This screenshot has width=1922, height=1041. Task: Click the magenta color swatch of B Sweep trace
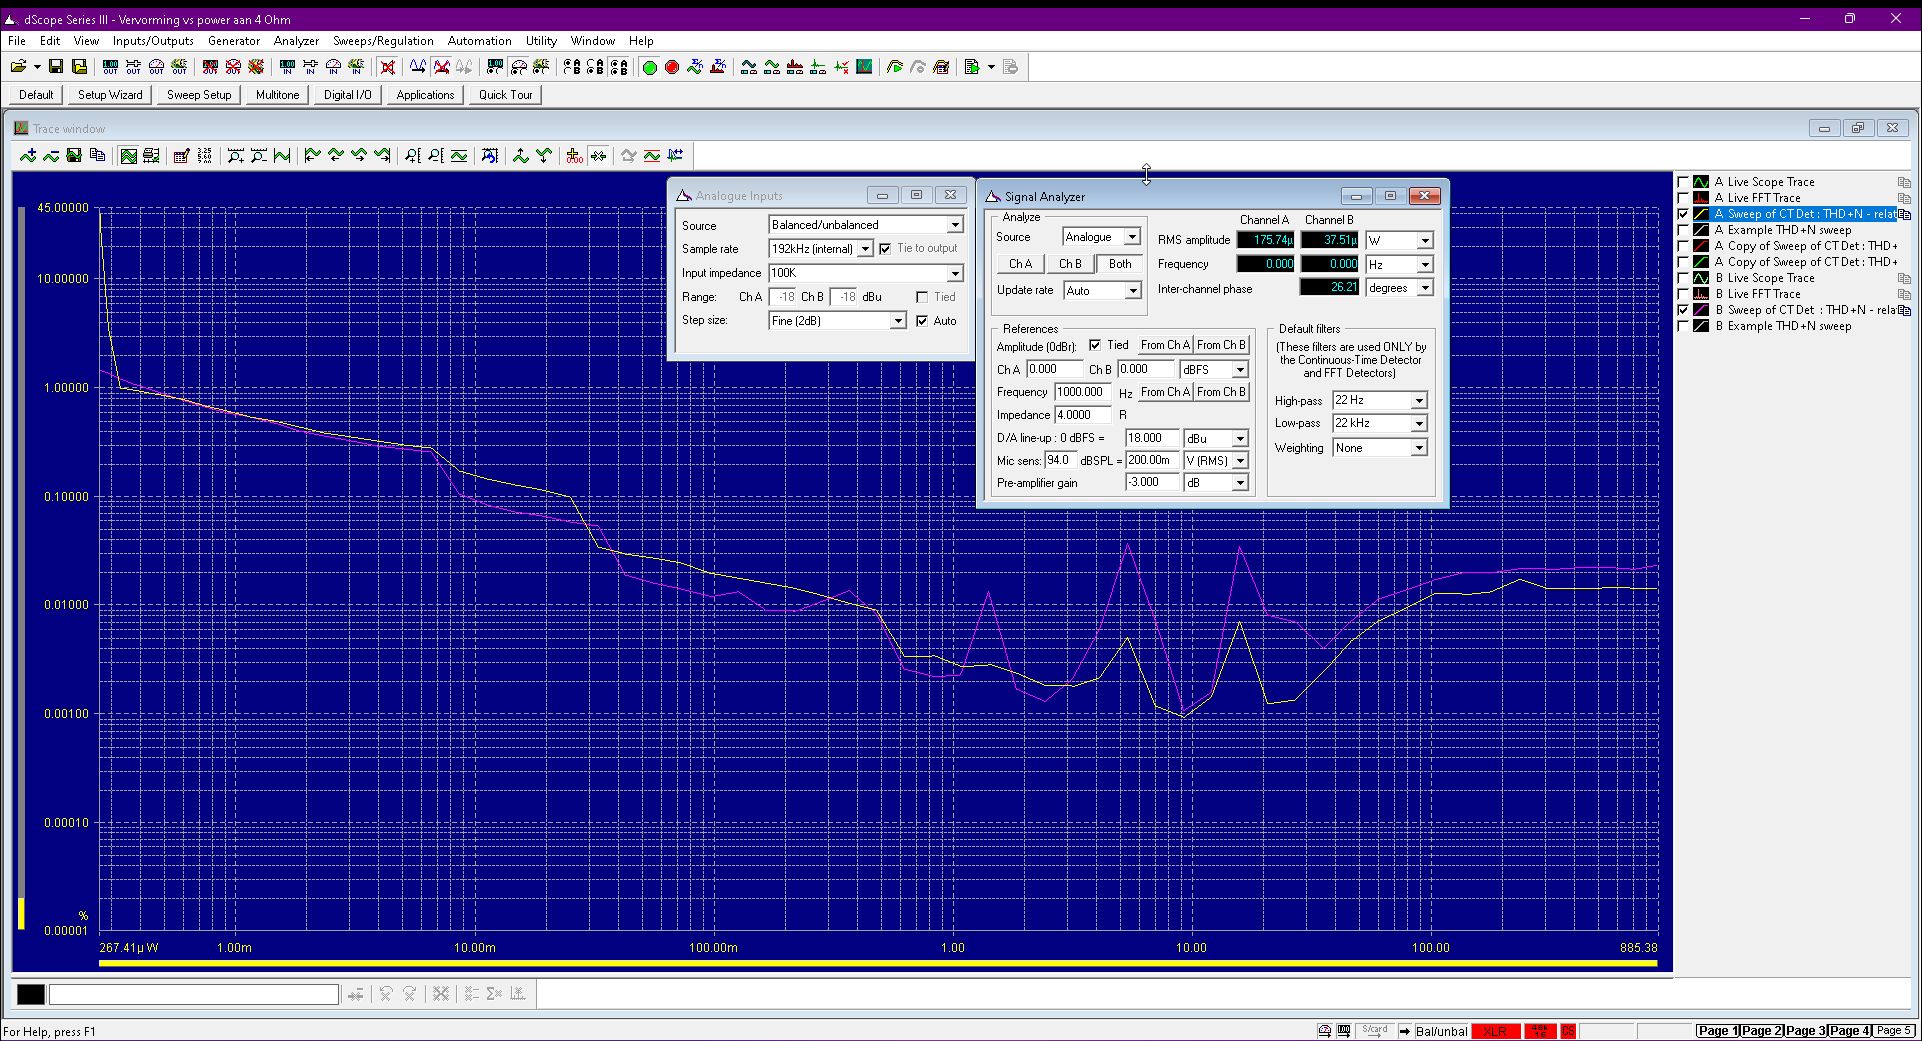pyautogui.click(x=1700, y=310)
